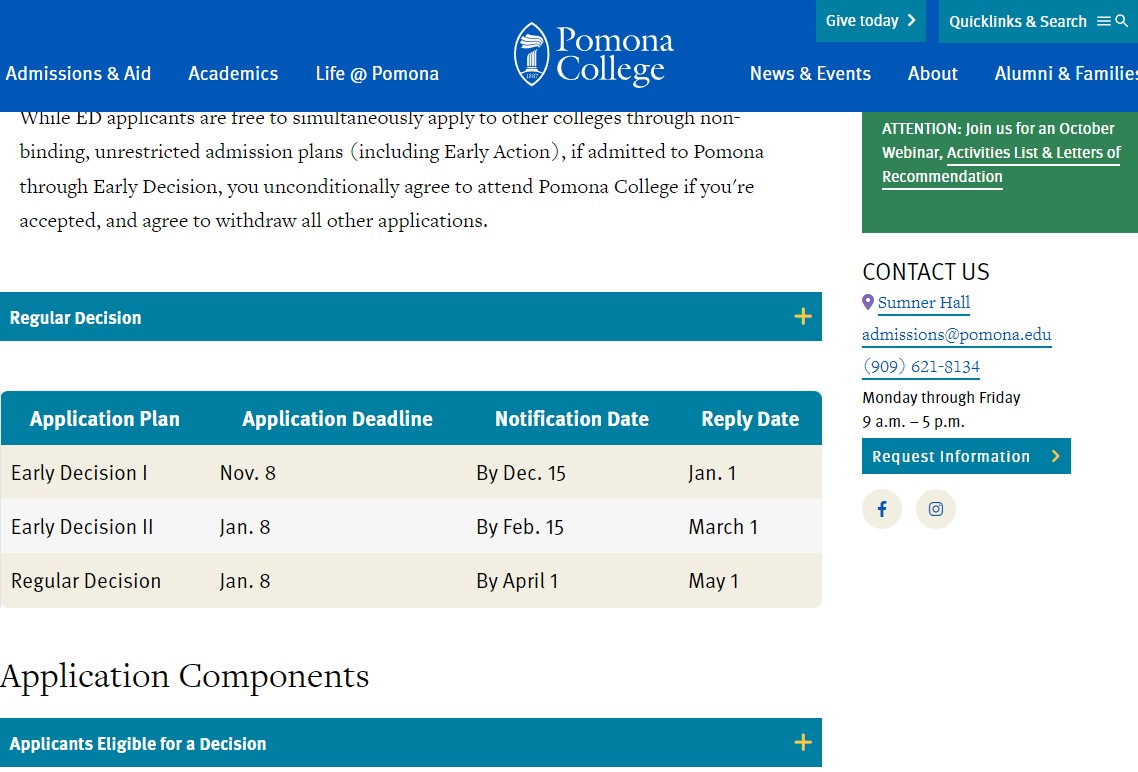
Task: Click the Give today arrow chevron
Action: (x=912, y=20)
